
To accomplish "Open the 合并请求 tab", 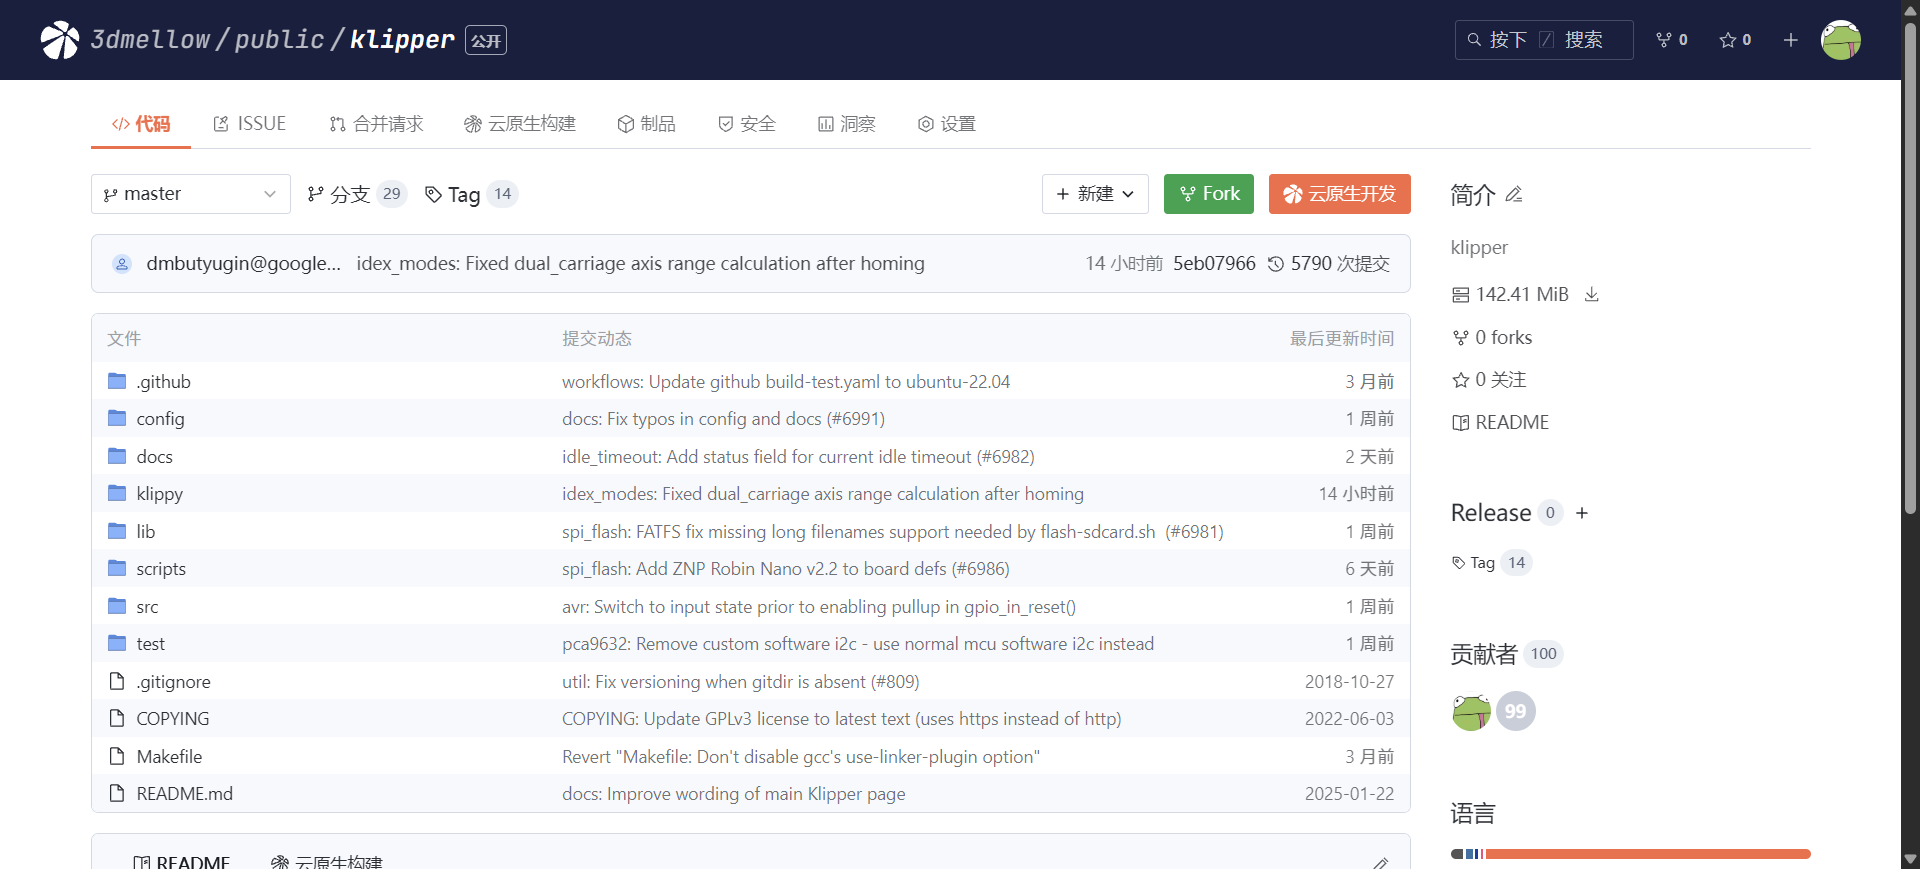I will tap(376, 124).
